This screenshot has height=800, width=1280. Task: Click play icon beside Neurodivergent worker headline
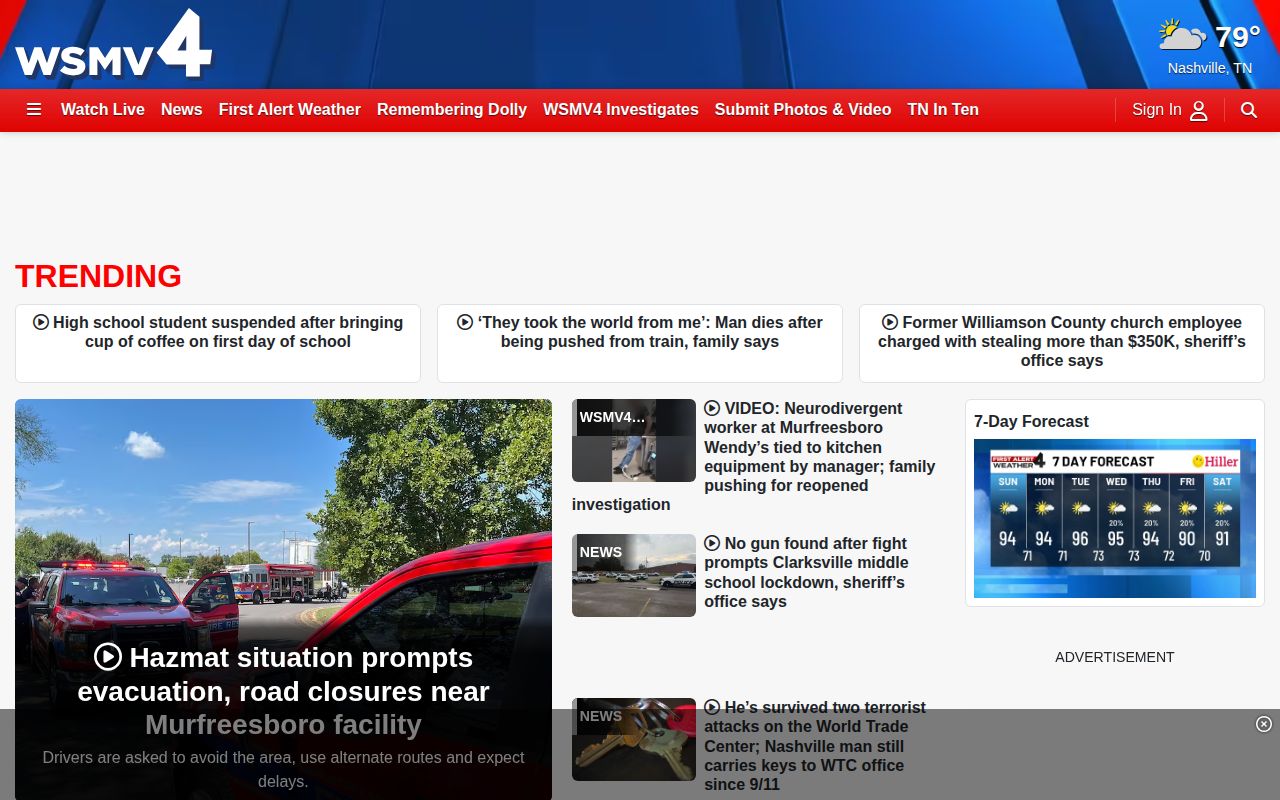click(712, 408)
